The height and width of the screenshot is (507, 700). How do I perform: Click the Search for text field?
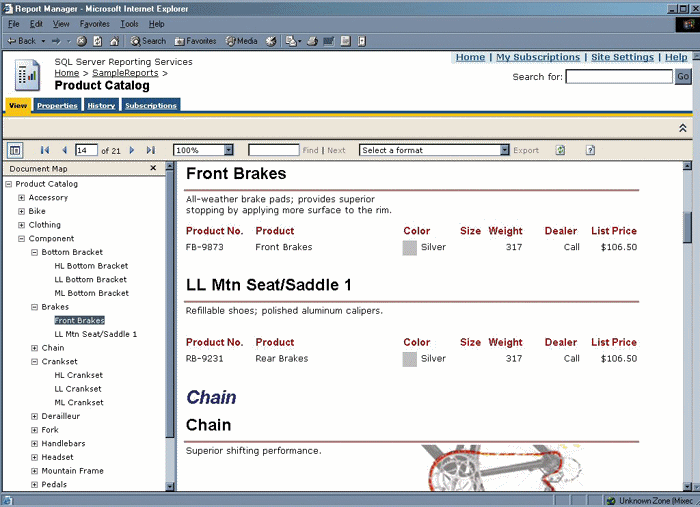click(x=619, y=76)
